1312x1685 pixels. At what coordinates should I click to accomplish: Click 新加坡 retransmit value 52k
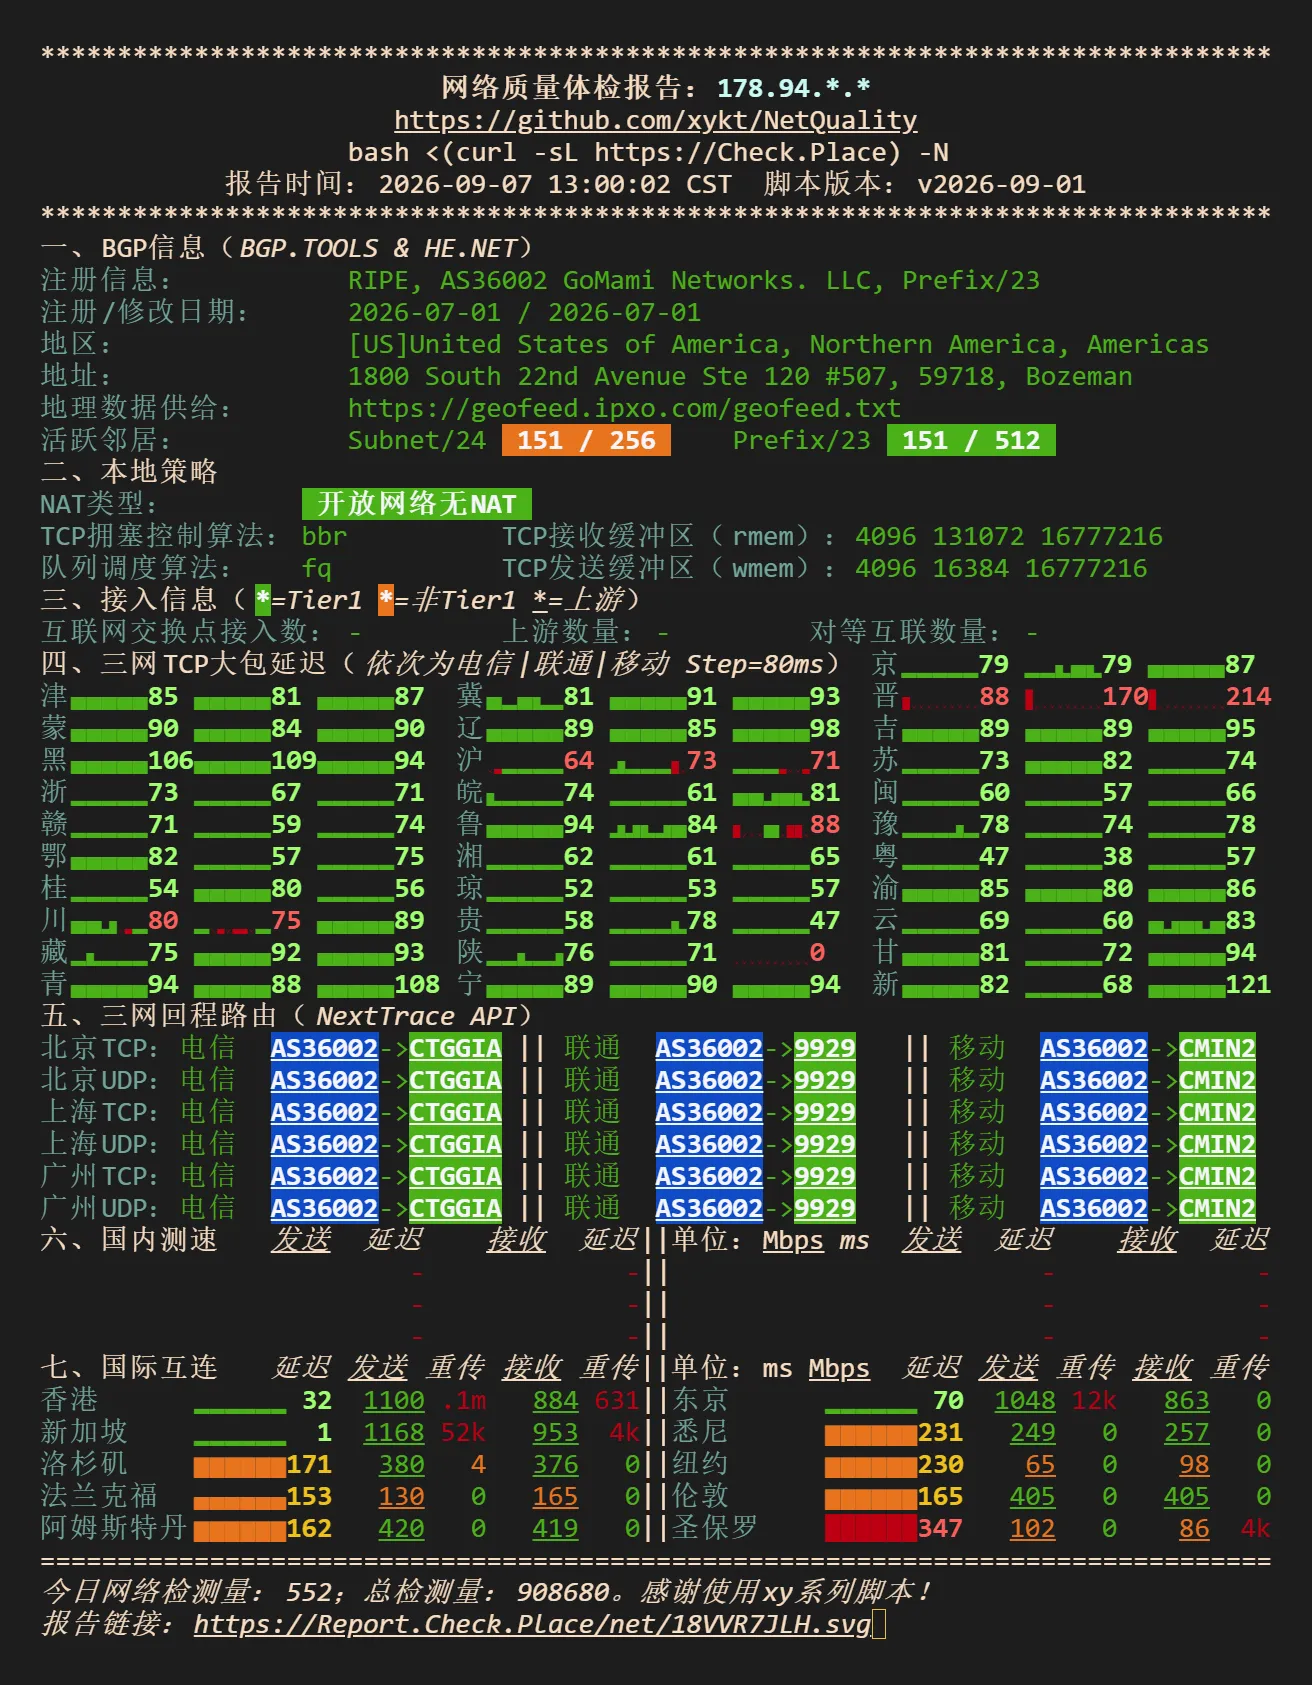463,1432
